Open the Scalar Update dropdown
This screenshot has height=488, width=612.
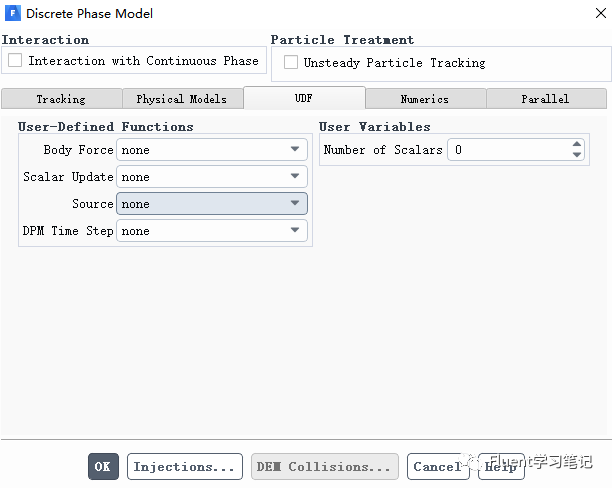click(212, 176)
